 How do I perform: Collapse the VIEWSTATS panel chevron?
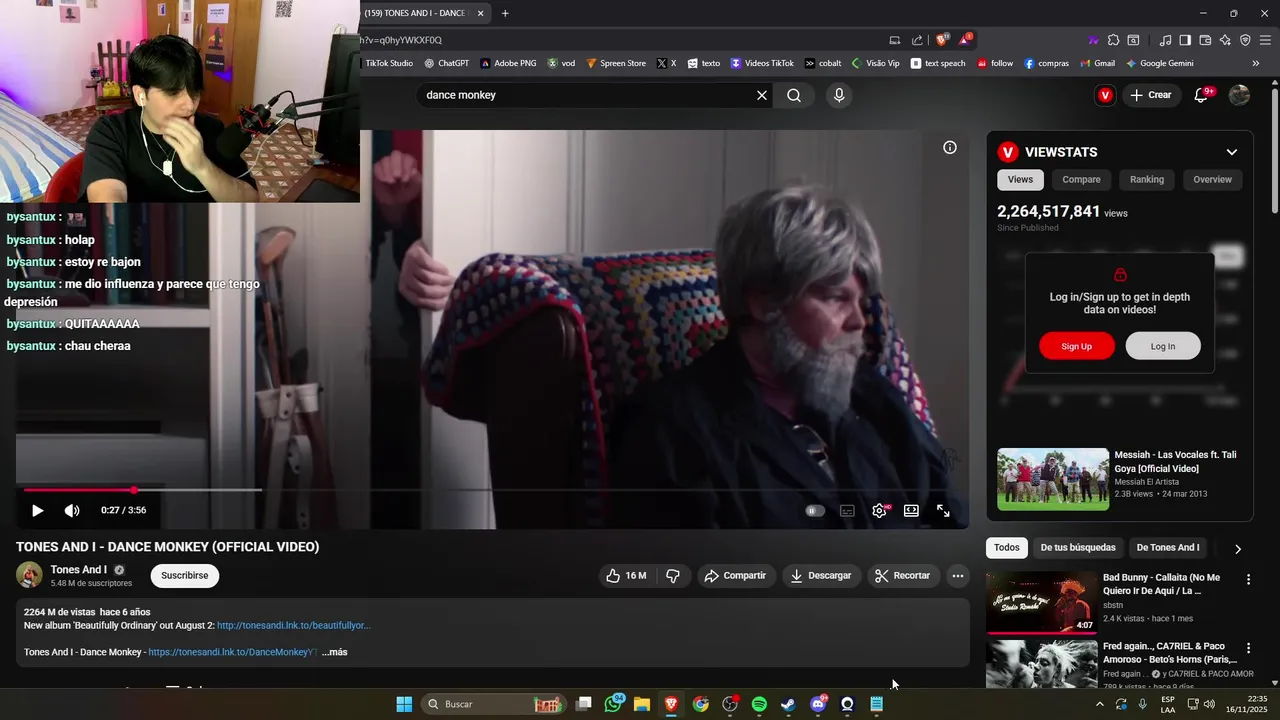(1232, 152)
